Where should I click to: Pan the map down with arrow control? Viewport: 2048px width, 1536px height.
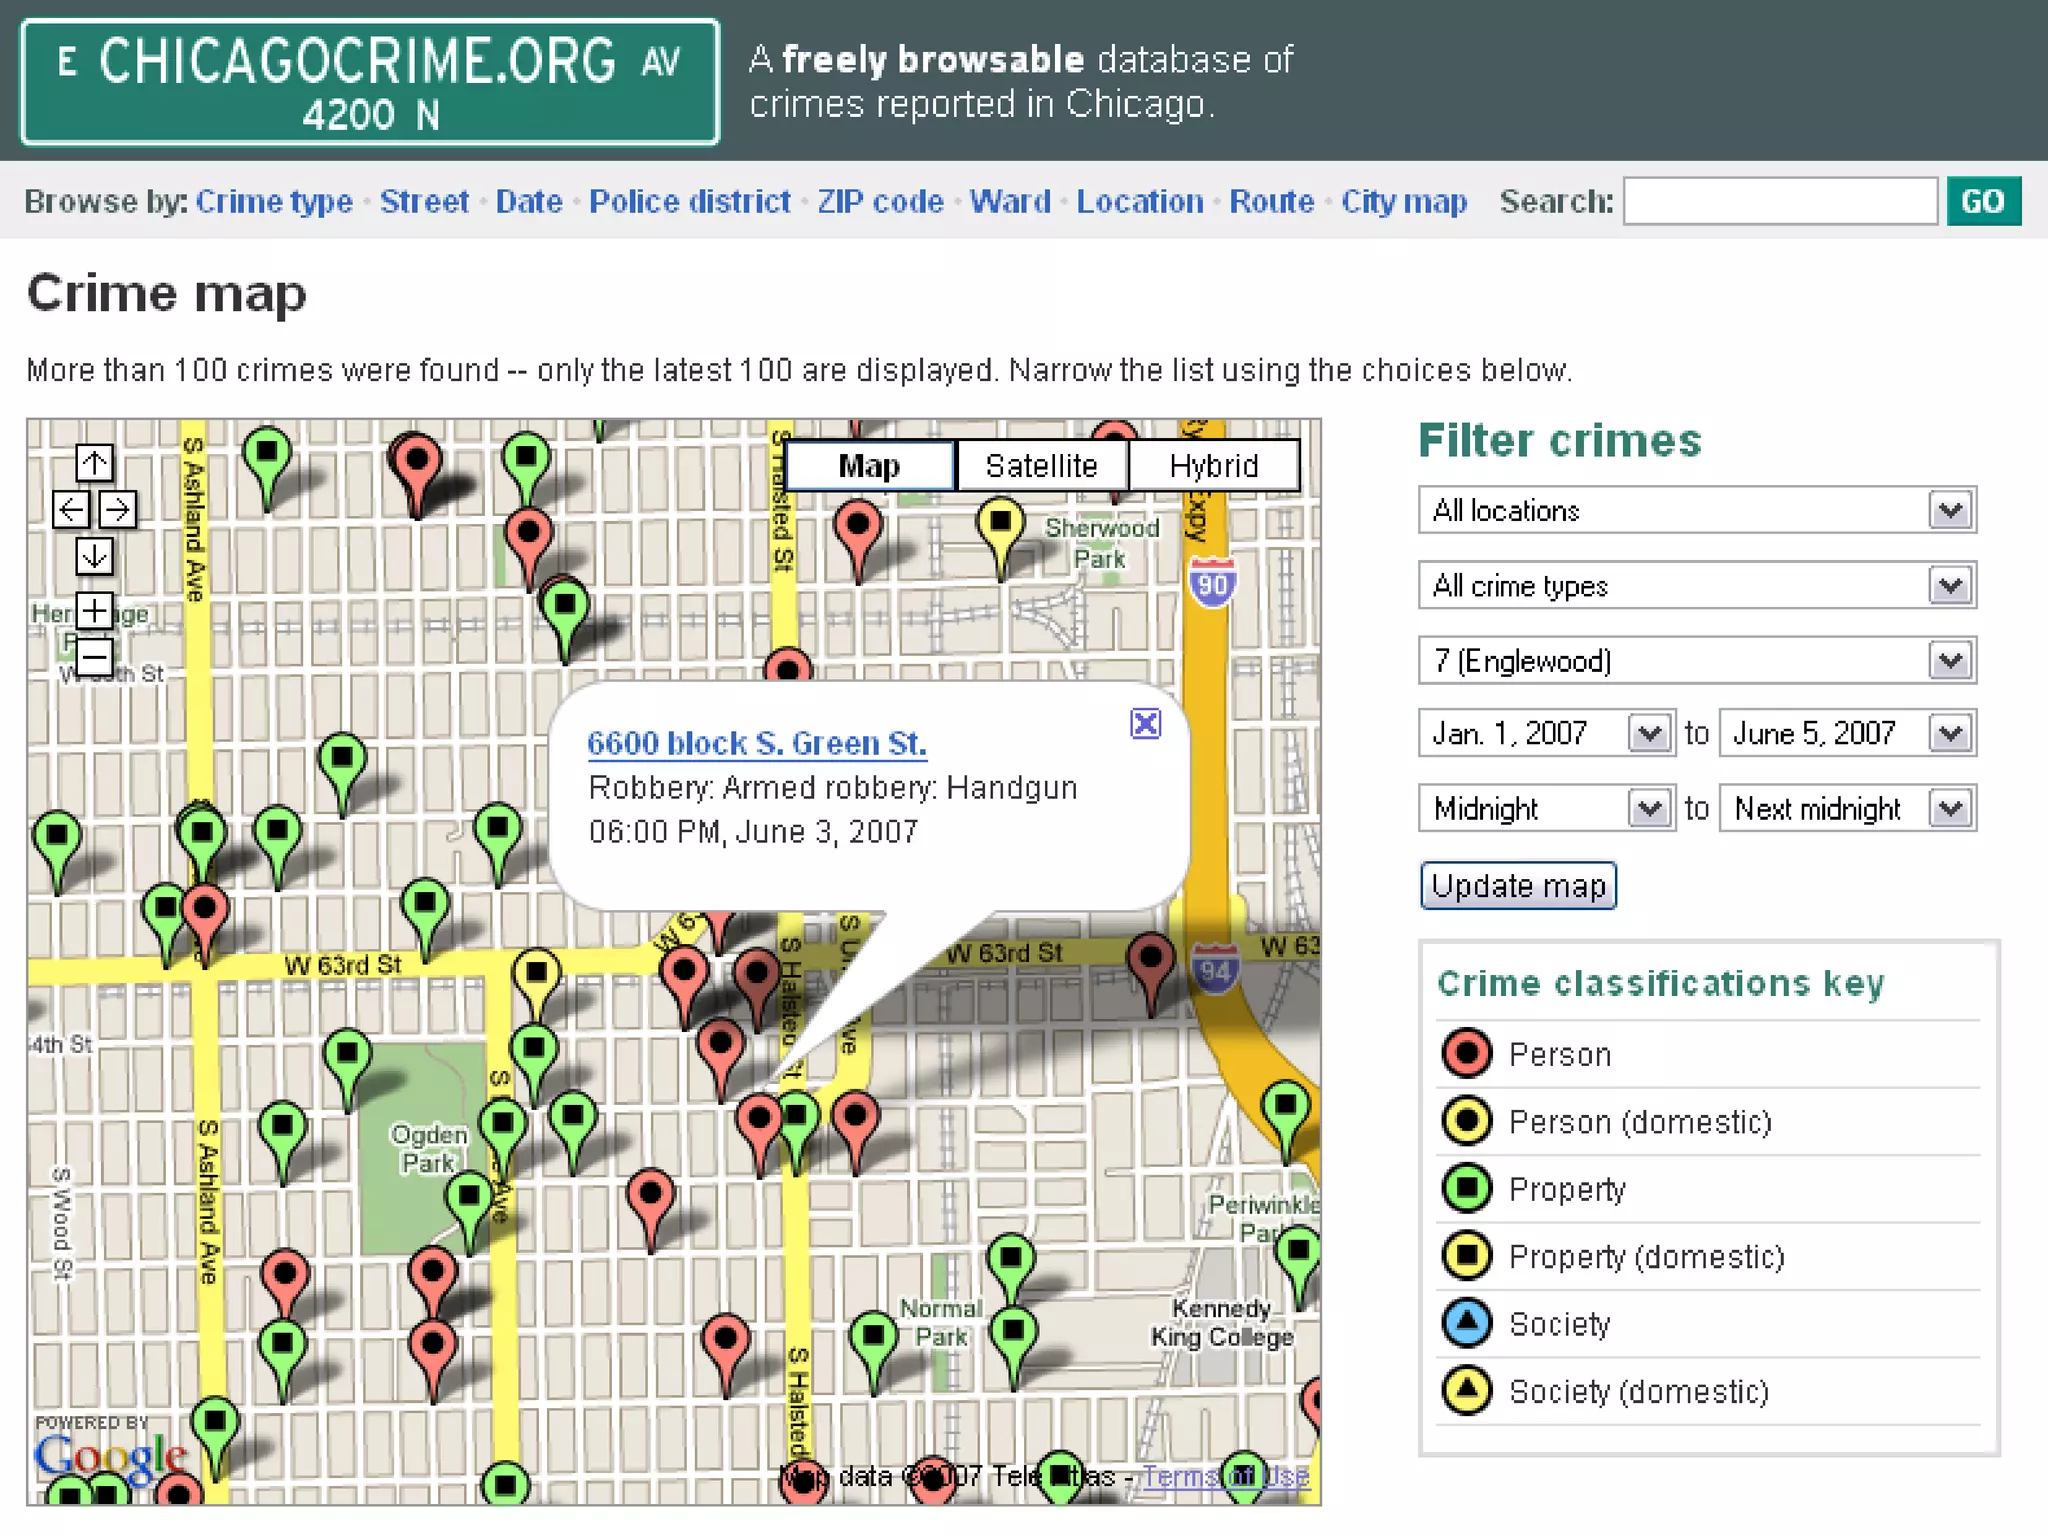[94, 556]
